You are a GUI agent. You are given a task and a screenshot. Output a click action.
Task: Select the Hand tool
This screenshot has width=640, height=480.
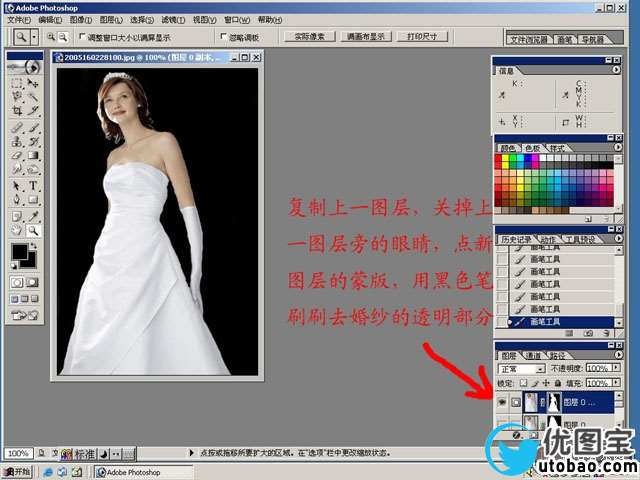[x=17, y=231]
